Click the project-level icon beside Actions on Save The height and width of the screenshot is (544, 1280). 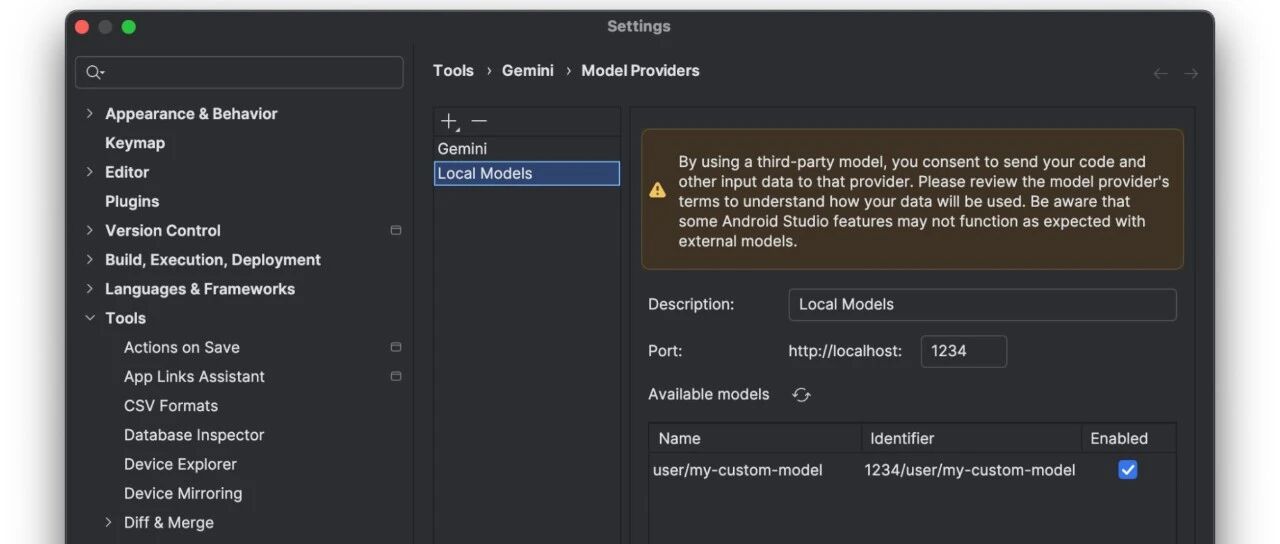coord(396,347)
